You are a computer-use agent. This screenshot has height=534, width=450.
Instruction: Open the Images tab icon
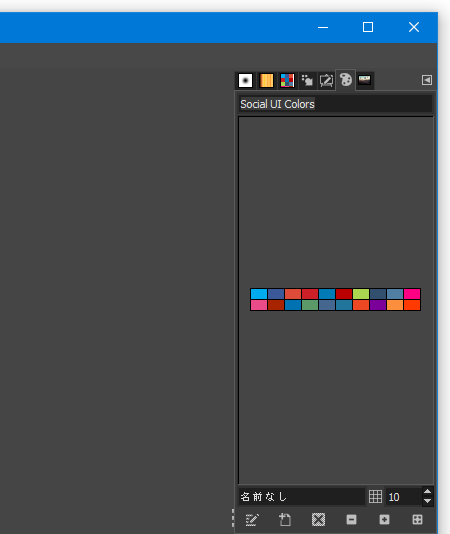364,81
